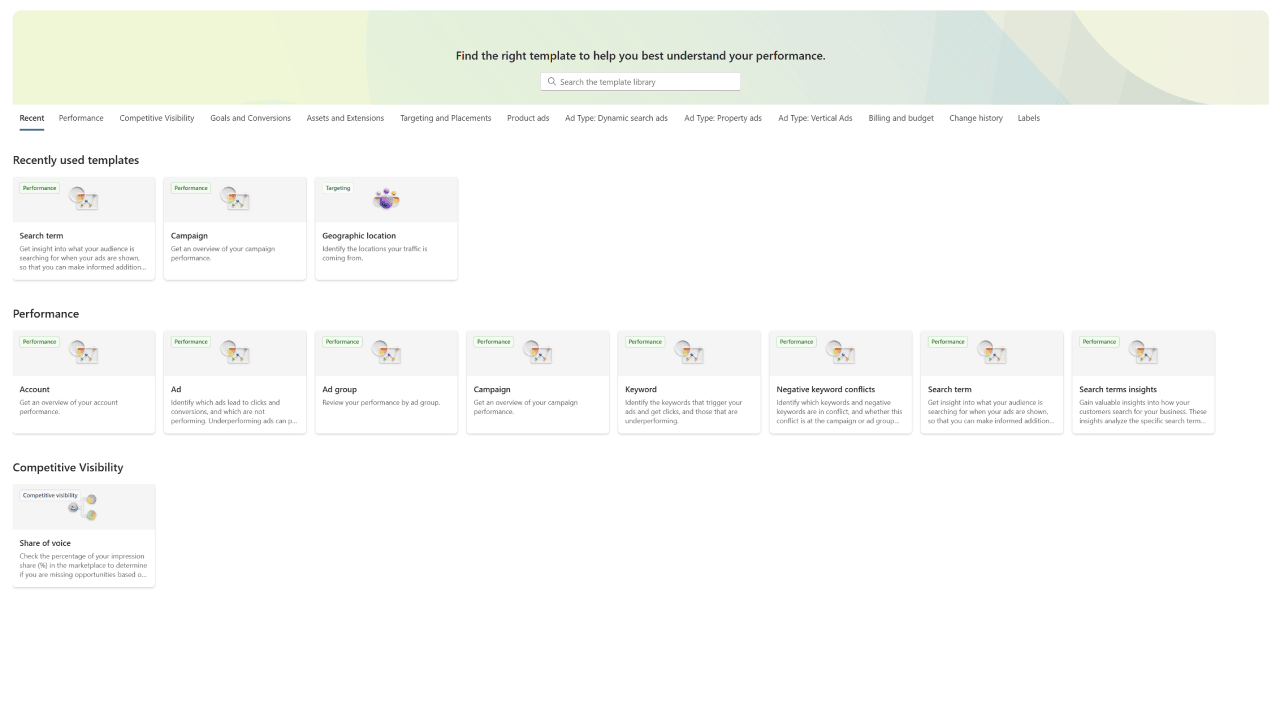Go to the Change history tab
This screenshot has height=720, width=1280.
(x=976, y=118)
